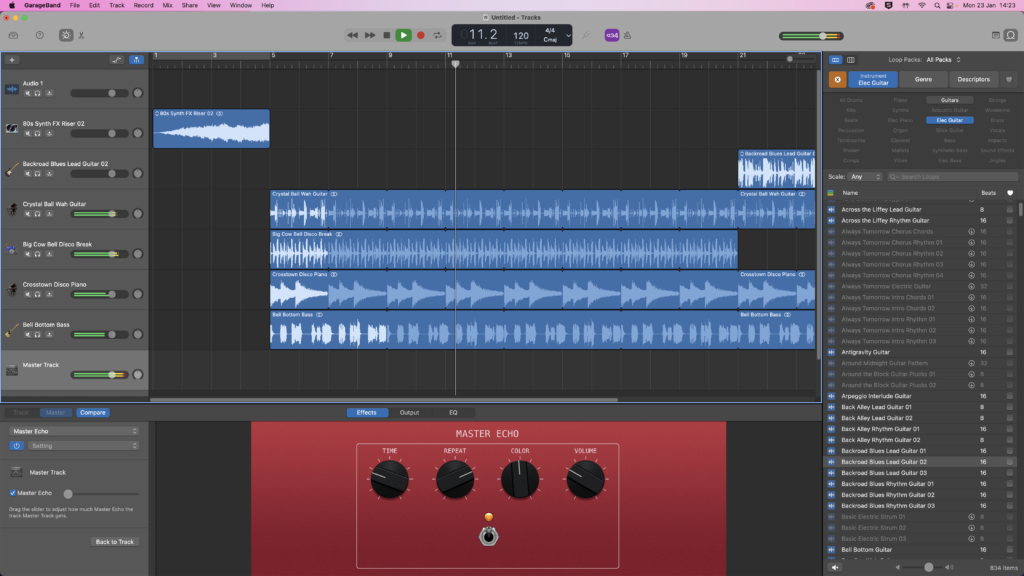Switch loop browser to button view
The width and height of the screenshot is (1024, 576).
pyautogui.click(x=835, y=60)
